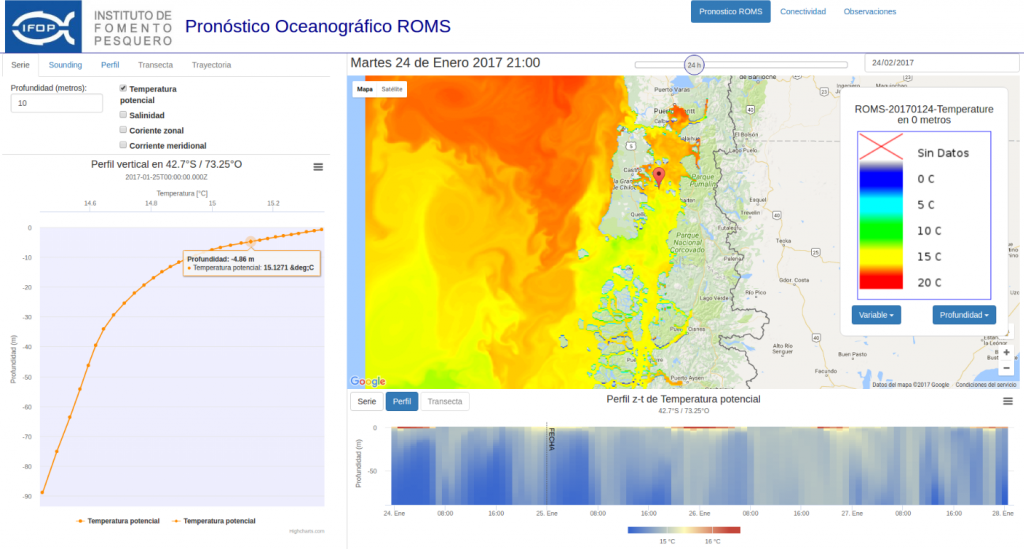1024x549 pixels.
Task: Zoom in on the map
Action: [x=1006, y=352]
